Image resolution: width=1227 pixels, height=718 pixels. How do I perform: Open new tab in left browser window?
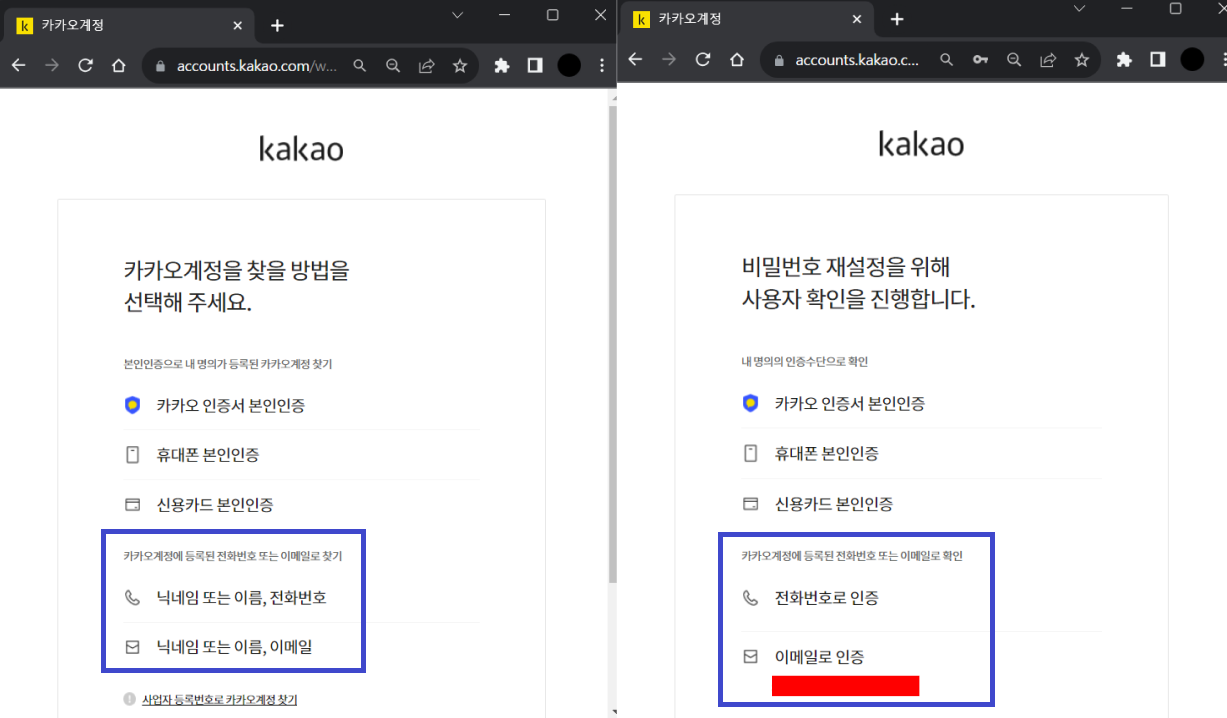(278, 25)
